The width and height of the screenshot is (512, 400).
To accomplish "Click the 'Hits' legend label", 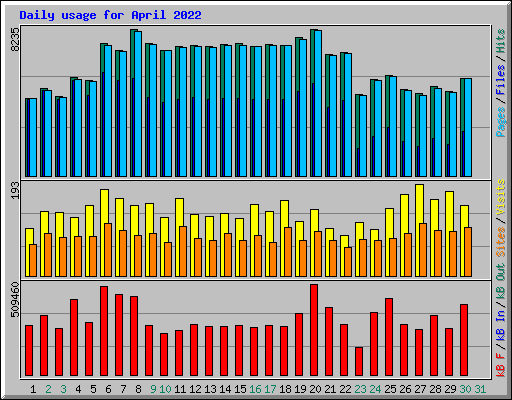I will [501, 41].
